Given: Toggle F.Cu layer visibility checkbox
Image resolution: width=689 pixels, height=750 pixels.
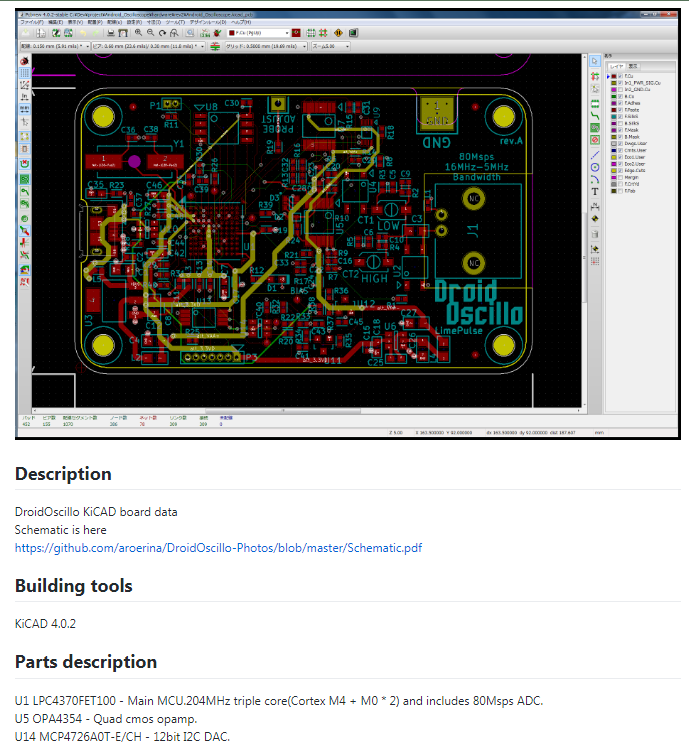Looking at the screenshot, I should (x=620, y=76).
